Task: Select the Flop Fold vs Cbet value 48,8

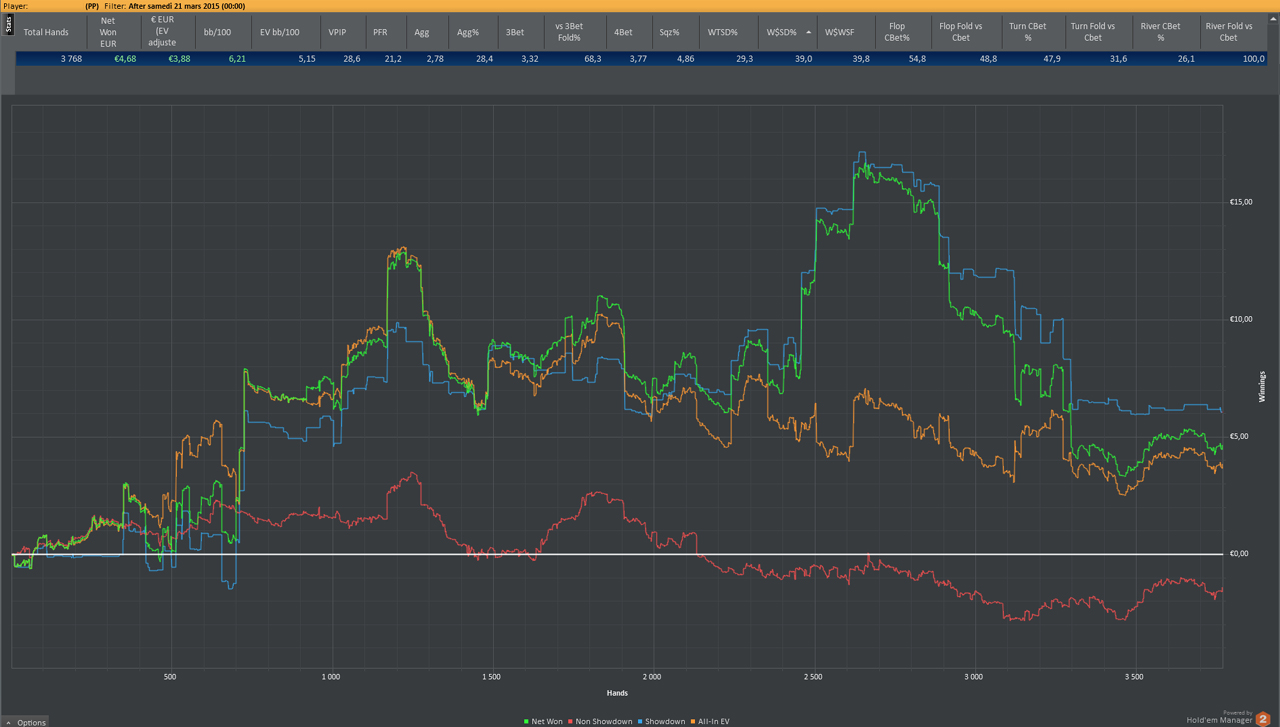Action: (988, 59)
